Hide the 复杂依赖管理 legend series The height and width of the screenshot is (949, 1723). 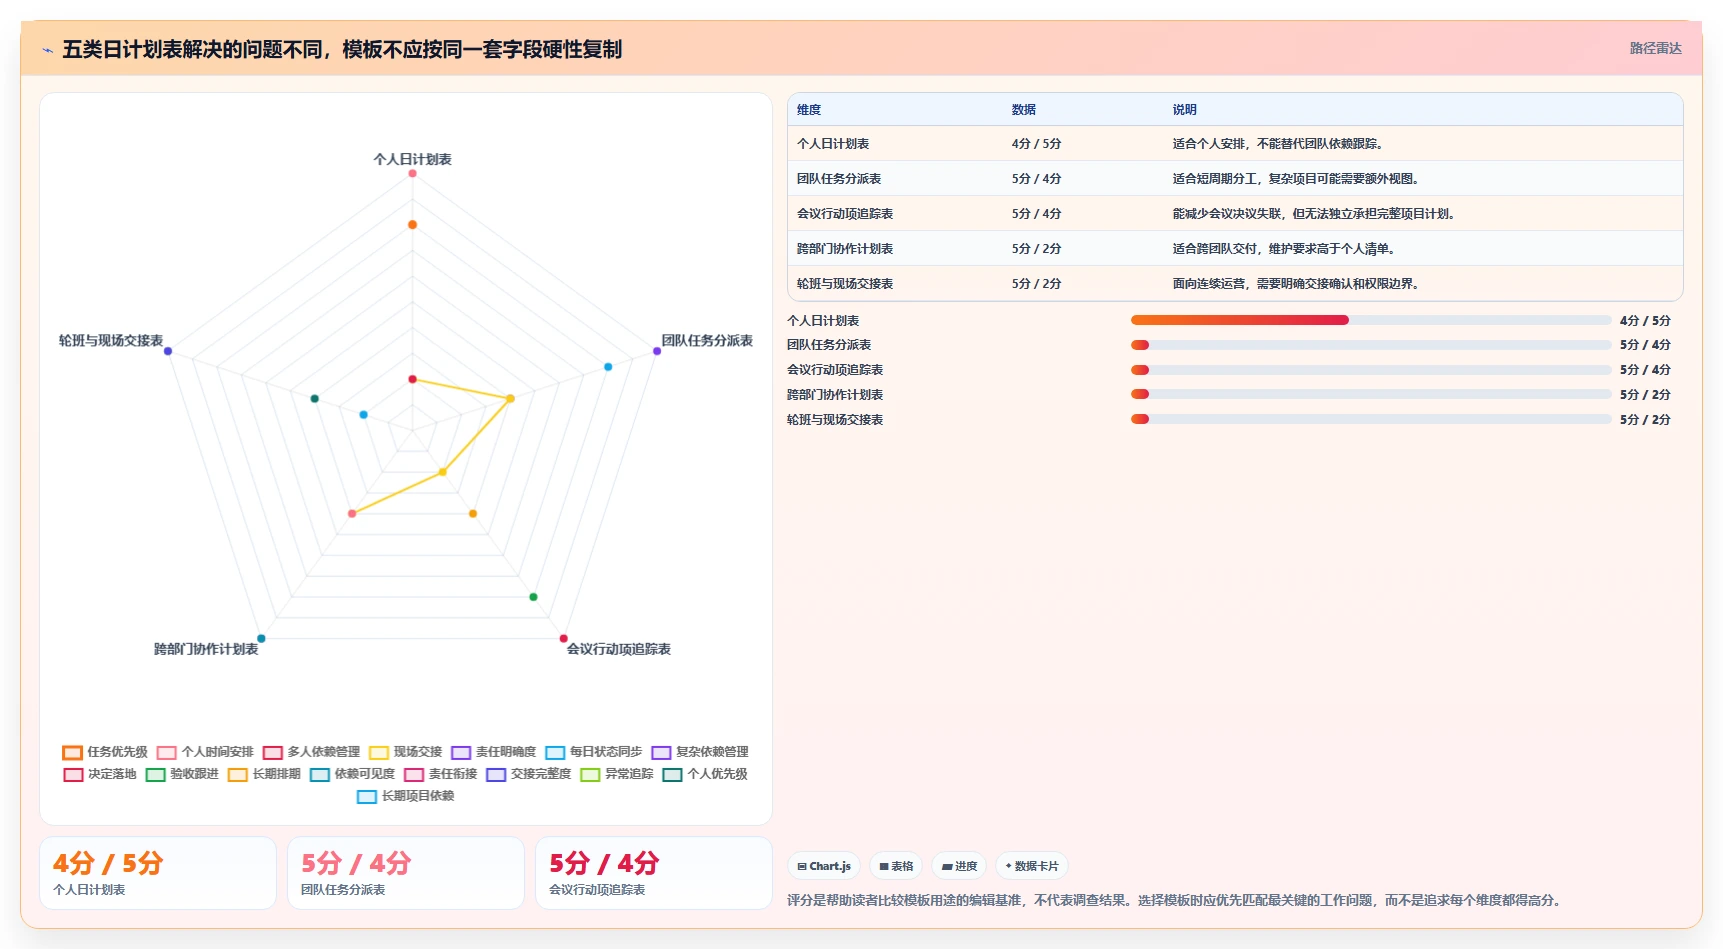point(700,752)
